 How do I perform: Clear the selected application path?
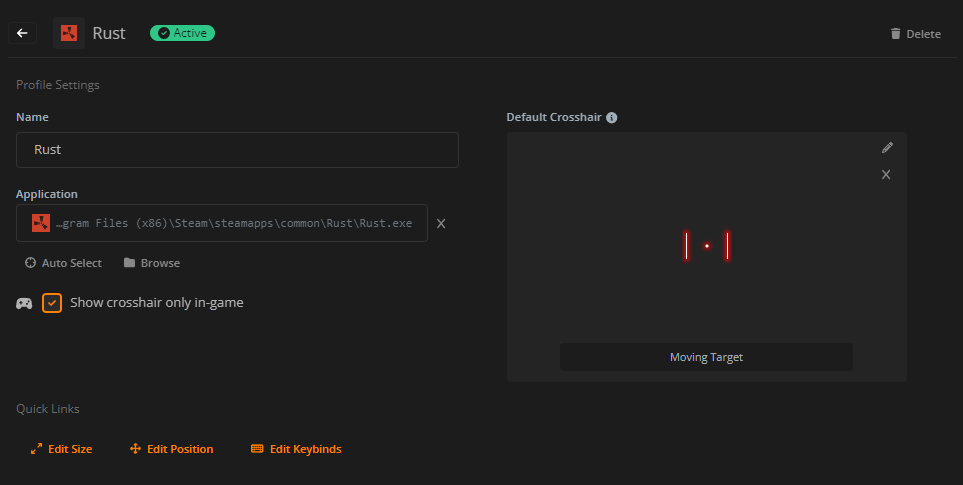coord(441,223)
